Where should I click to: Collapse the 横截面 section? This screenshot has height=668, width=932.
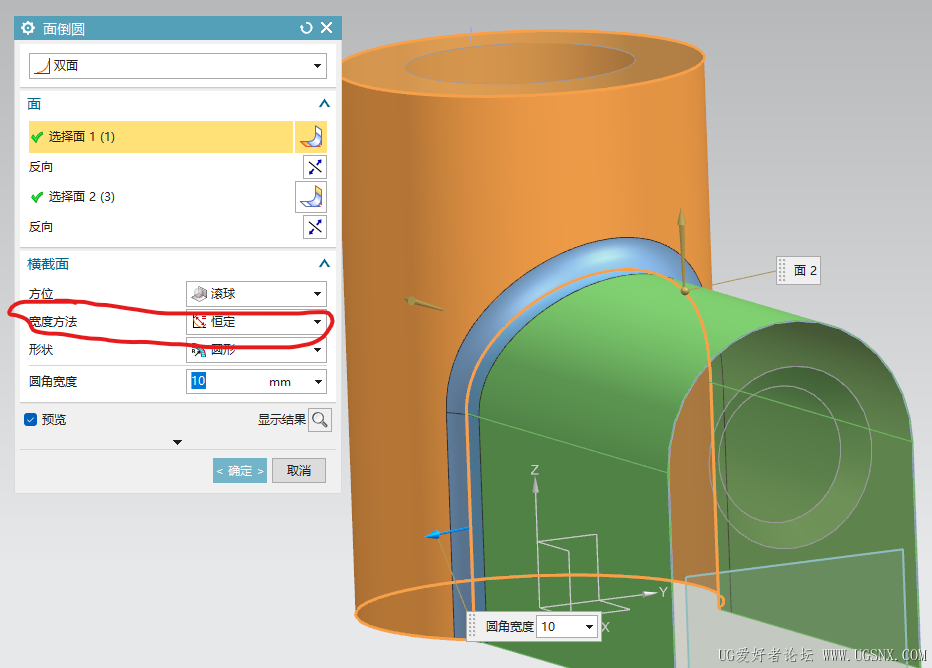[x=324, y=264]
